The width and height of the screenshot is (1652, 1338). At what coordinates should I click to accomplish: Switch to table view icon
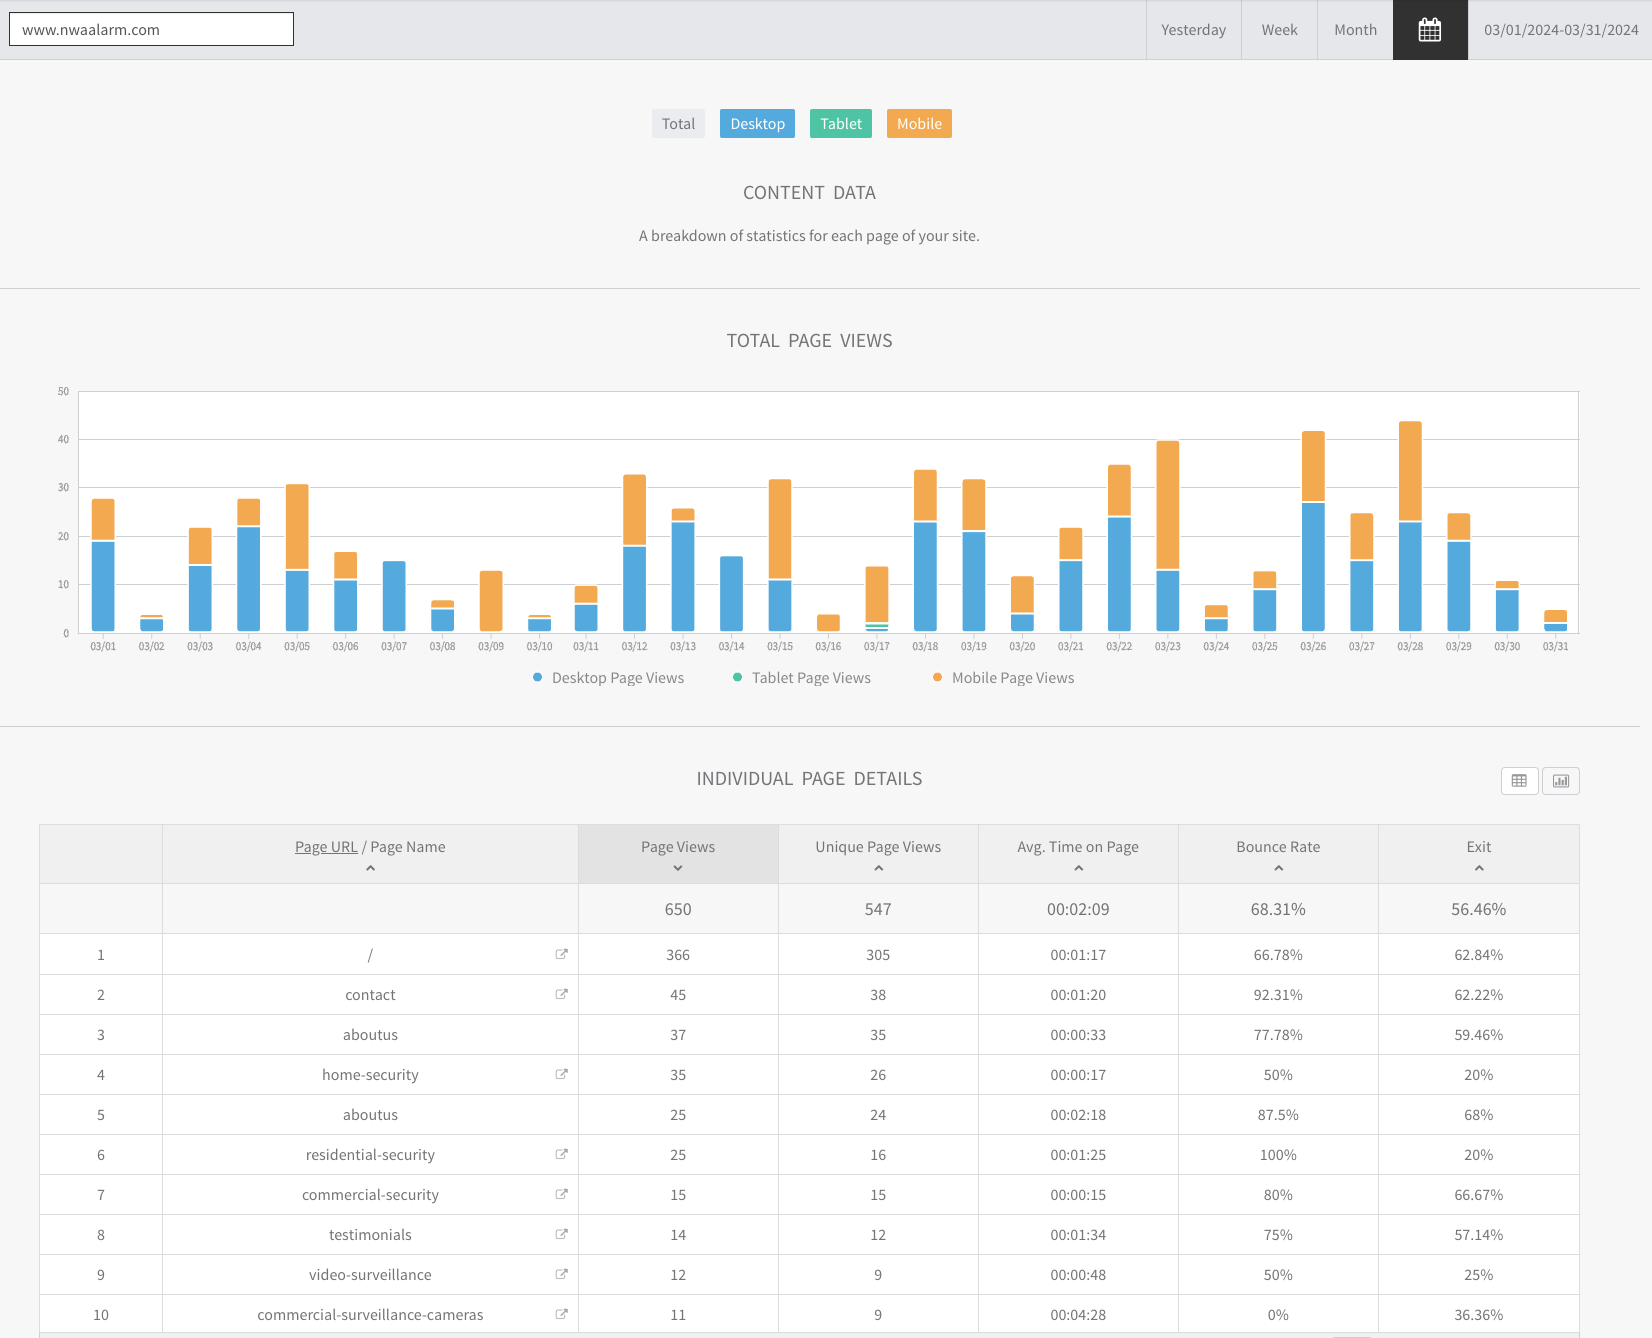[1519, 781]
